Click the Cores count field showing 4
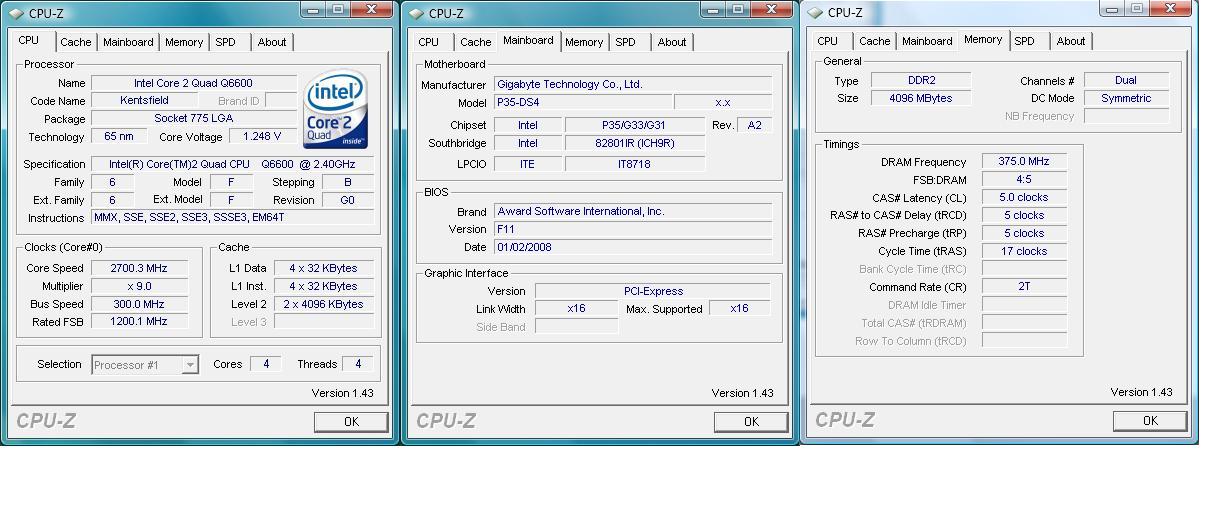 point(266,365)
